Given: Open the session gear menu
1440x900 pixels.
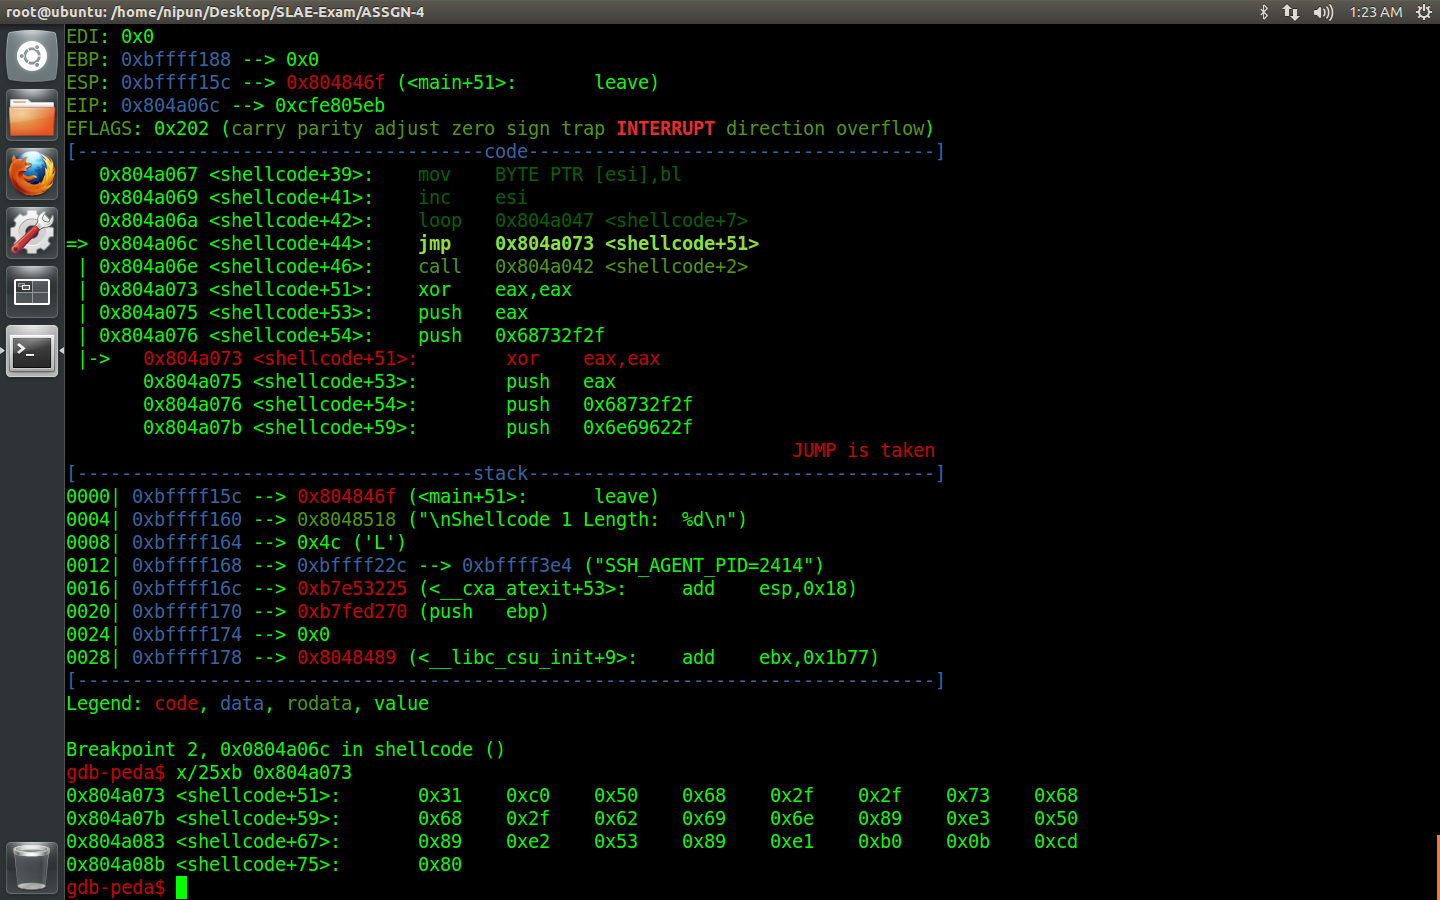Looking at the screenshot, I should pos(1423,12).
